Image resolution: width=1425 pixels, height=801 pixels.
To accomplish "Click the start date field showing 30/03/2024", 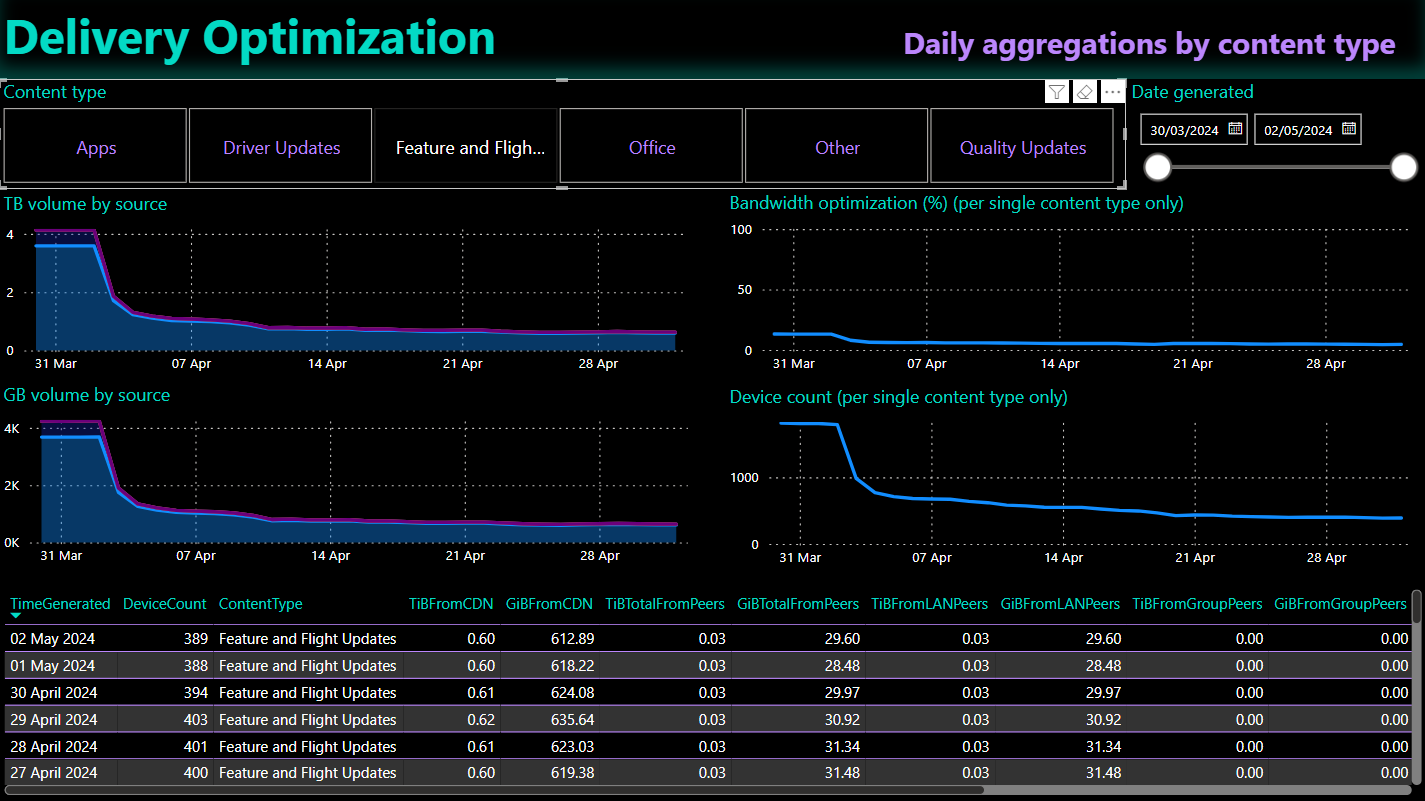I will point(1184,130).
